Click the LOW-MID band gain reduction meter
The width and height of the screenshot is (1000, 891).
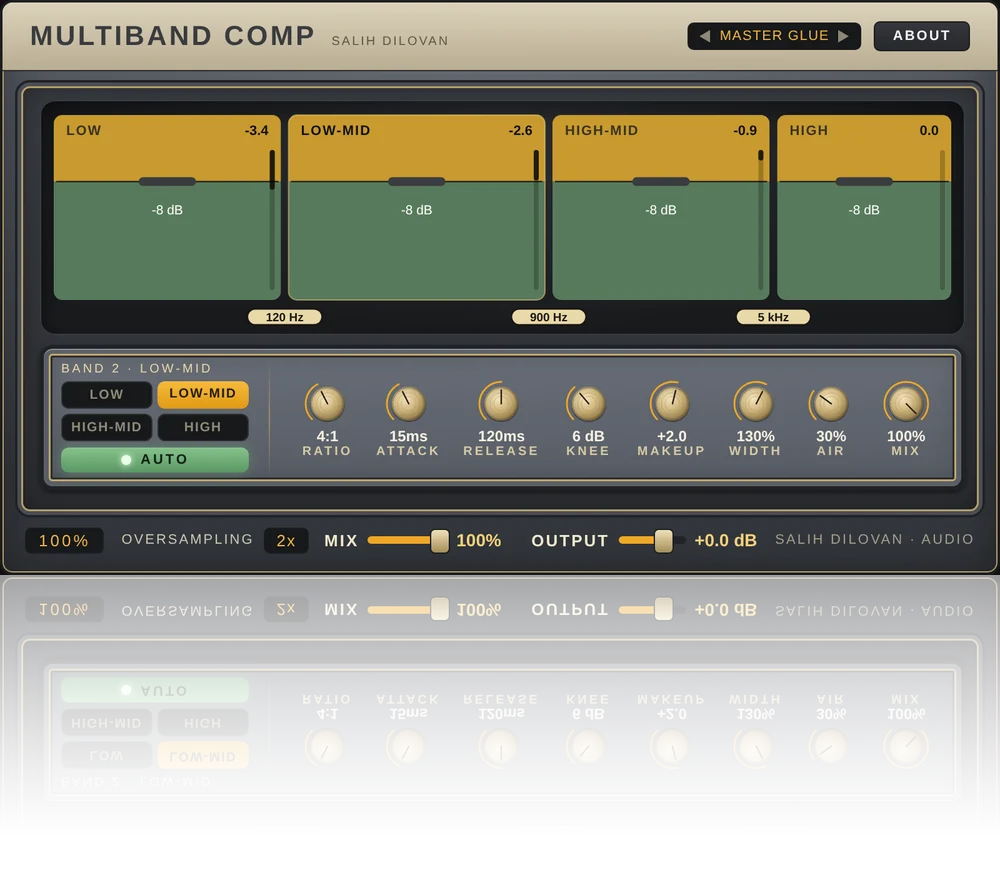(536, 220)
